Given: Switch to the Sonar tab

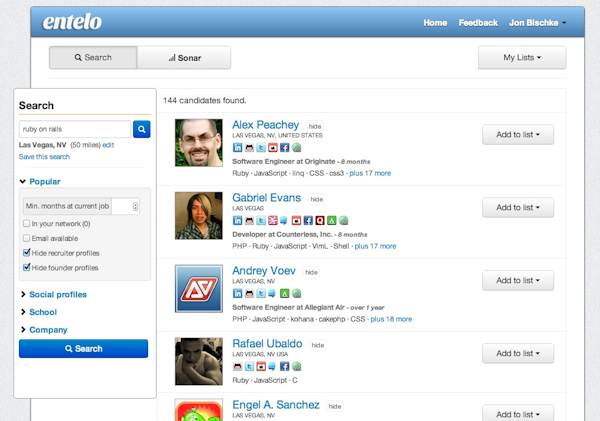Looking at the screenshot, I should (184, 58).
